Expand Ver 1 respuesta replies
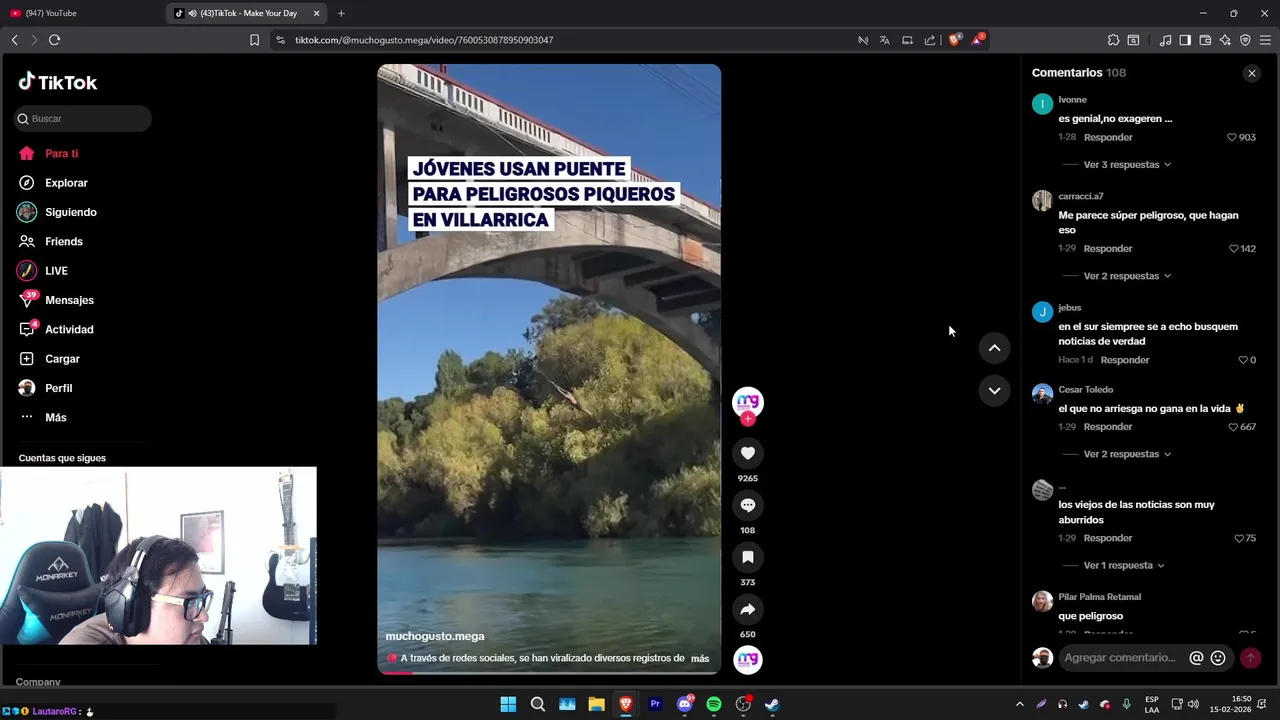1280x720 pixels. (1124, 566)
